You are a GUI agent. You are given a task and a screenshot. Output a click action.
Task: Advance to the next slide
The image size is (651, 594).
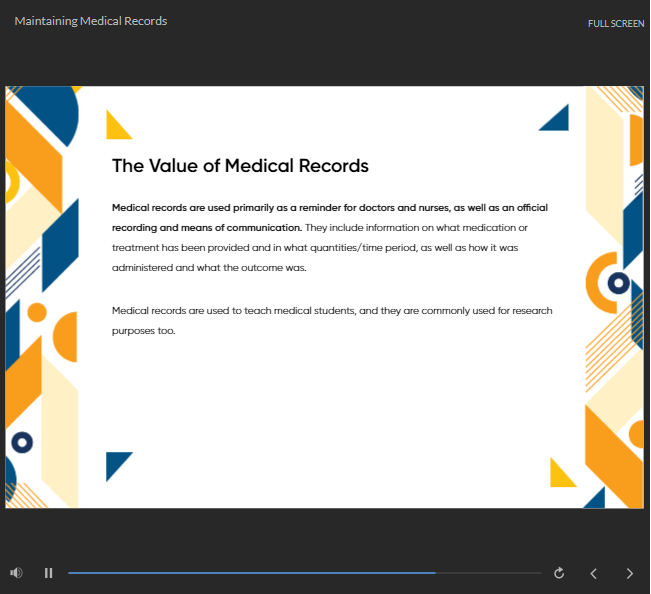[629, 573]
